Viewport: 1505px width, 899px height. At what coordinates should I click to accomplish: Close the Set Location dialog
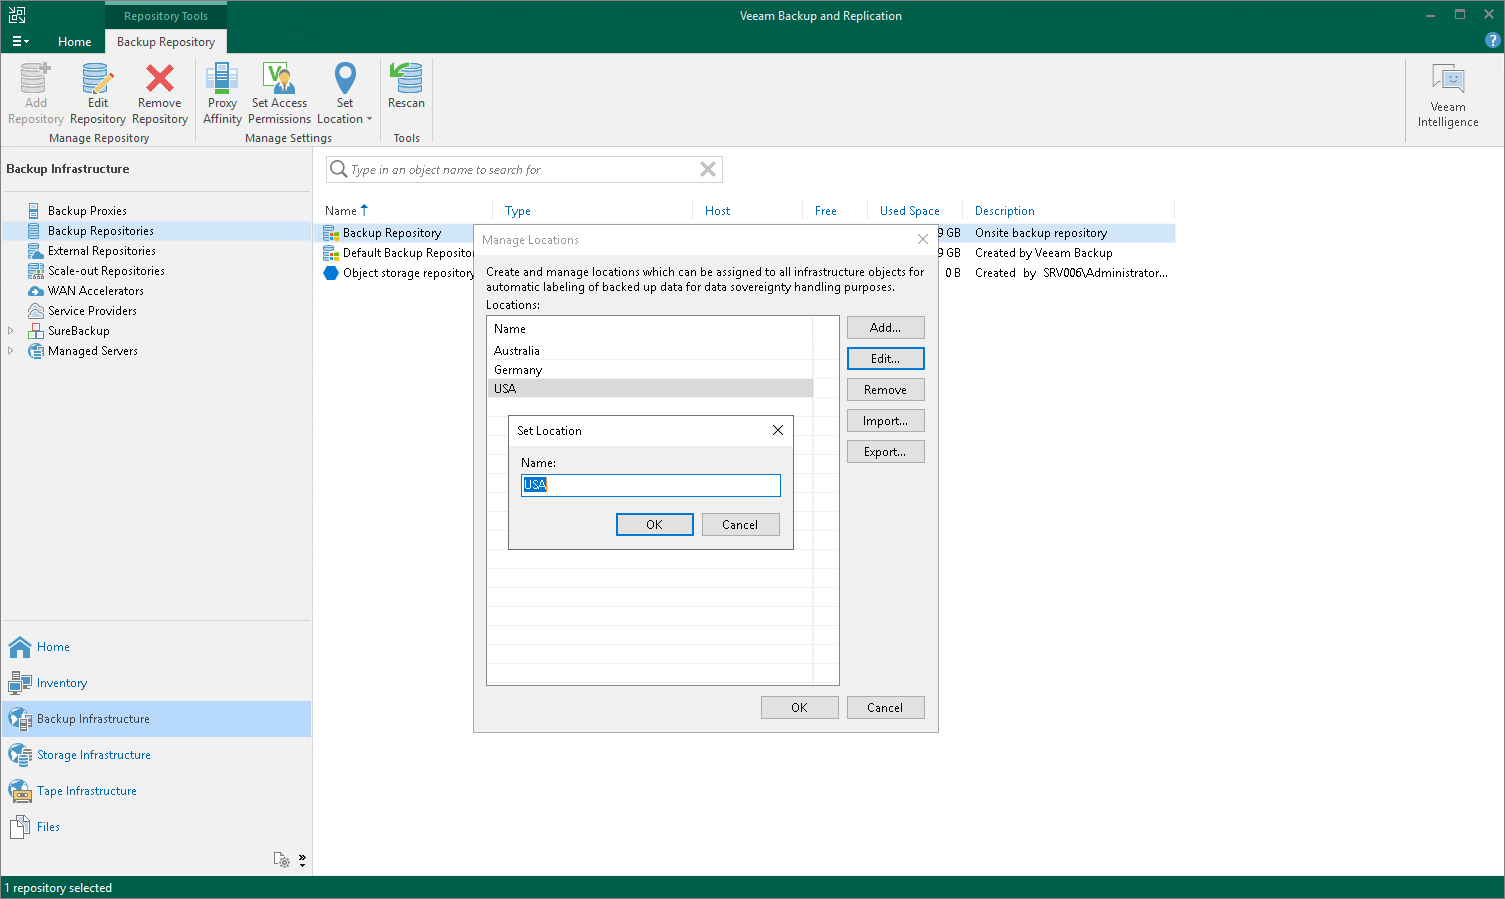click(x=777, y=430)
